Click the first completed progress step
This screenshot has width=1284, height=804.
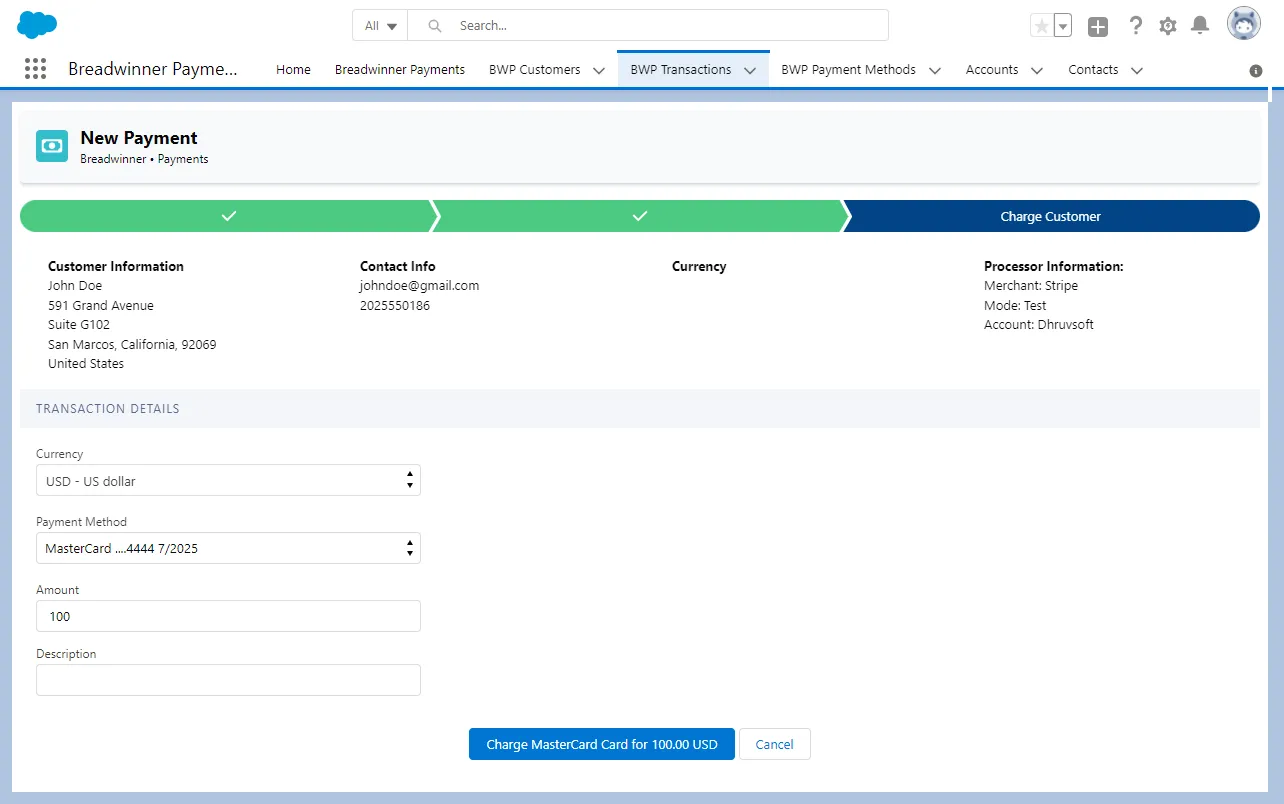coord(228,216)
